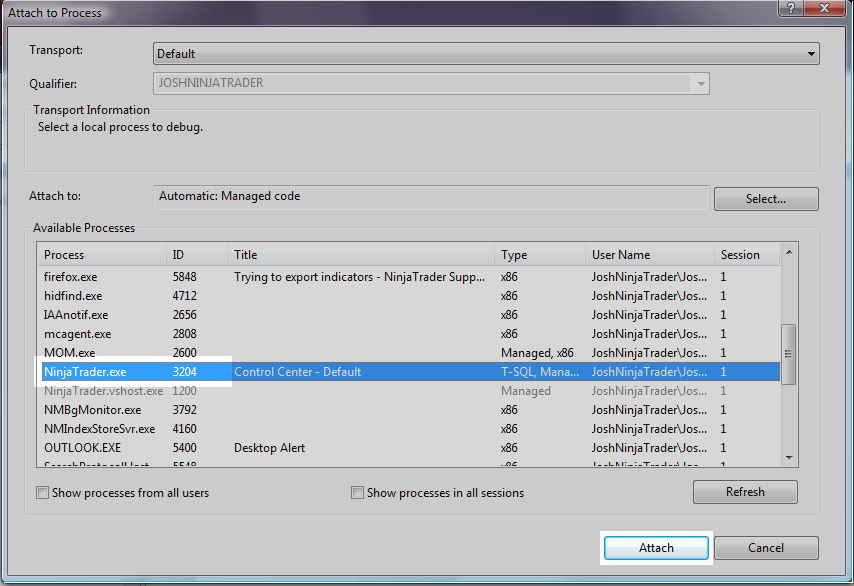This screenshot has height=586, width=854.
Task: Sort processes by the ID column header
Action: coord(196,254)
